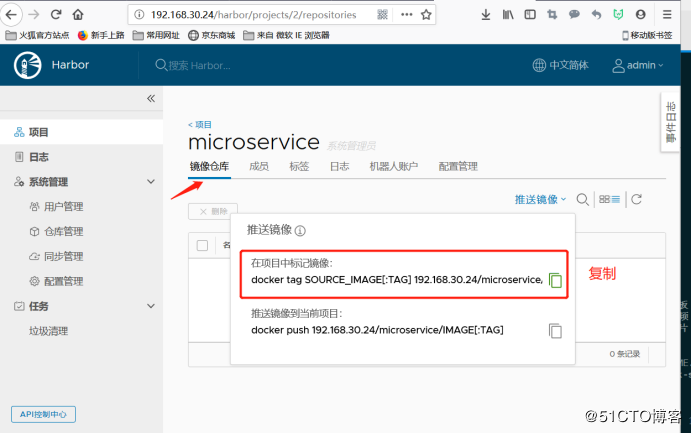This screenshot has height=433, width=692.
Task: Open 火狐官方站点 bookmark folder
Action: point(38,35)
